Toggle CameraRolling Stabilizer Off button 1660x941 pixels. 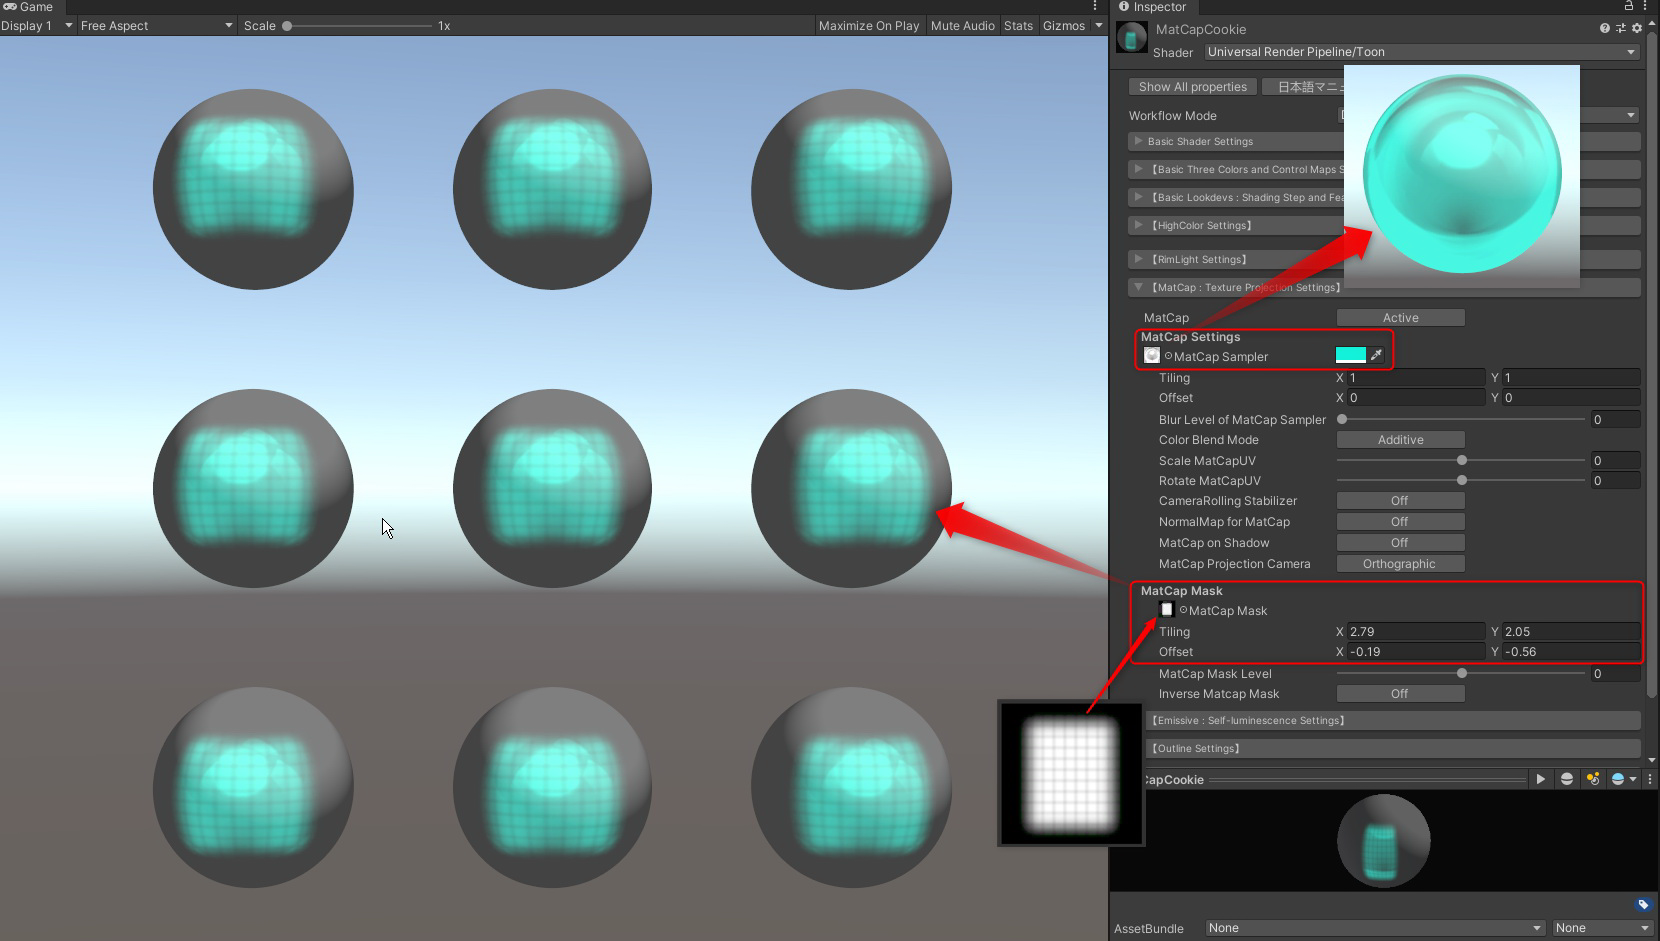(1400, 501)
